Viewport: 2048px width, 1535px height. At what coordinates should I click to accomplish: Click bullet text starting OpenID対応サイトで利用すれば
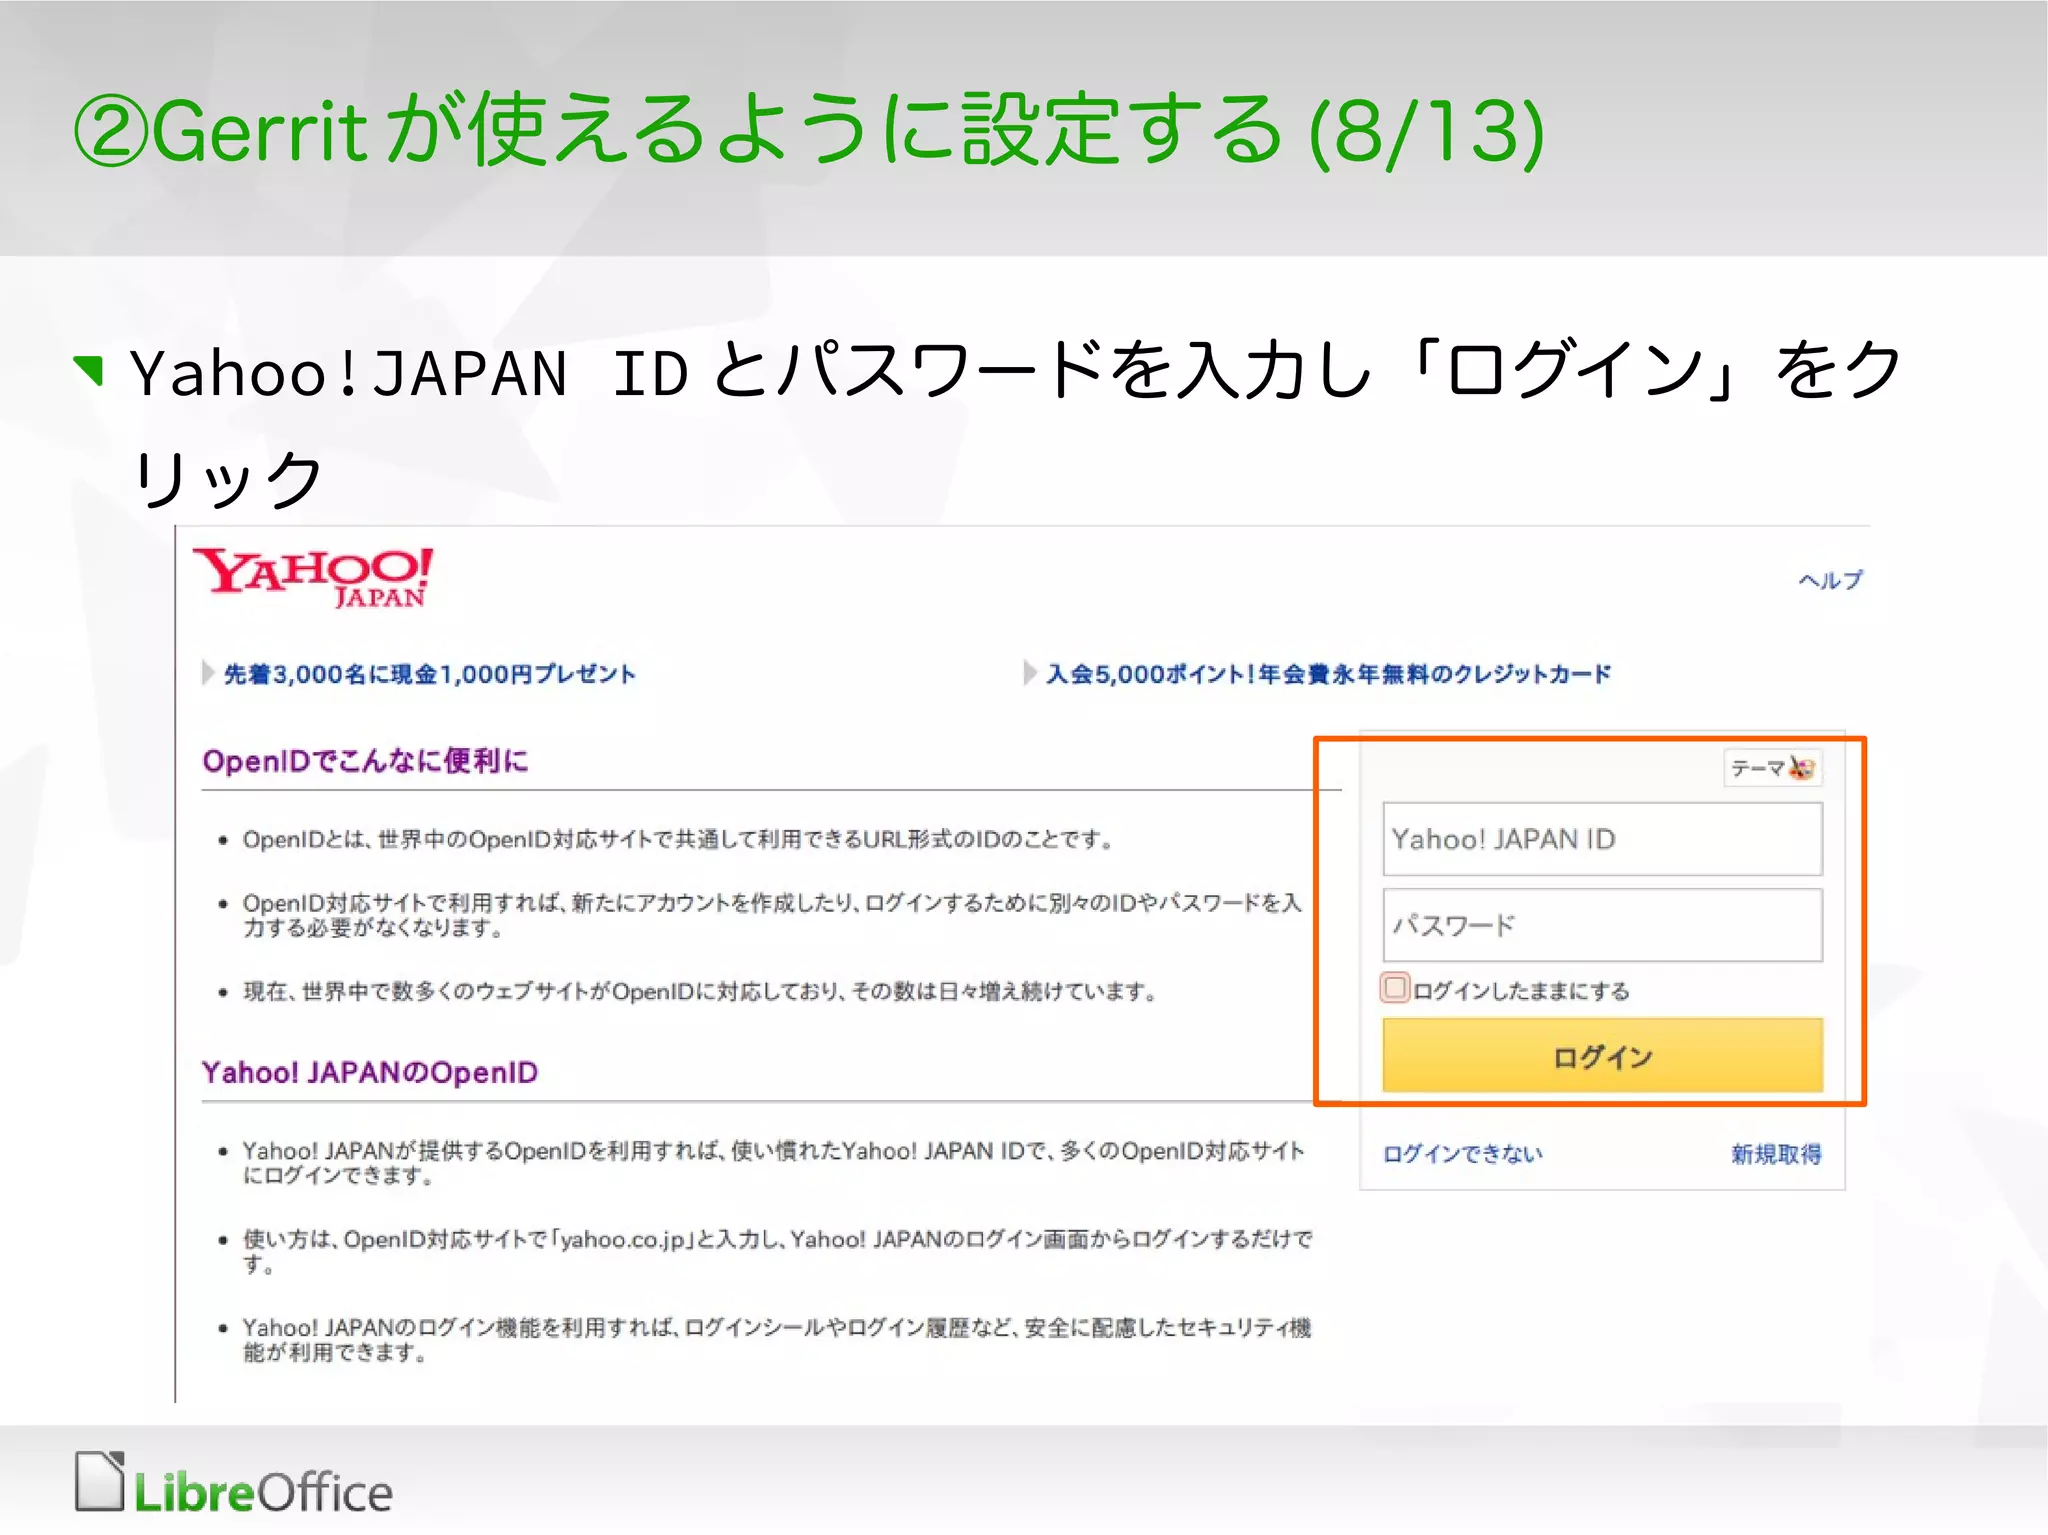[772, 915]
